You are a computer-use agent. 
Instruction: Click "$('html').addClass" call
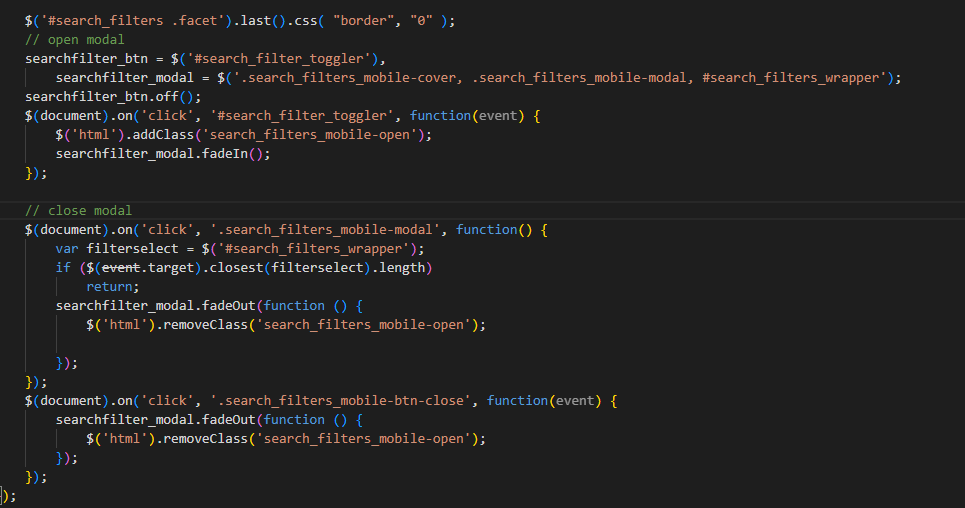point(124,135)
